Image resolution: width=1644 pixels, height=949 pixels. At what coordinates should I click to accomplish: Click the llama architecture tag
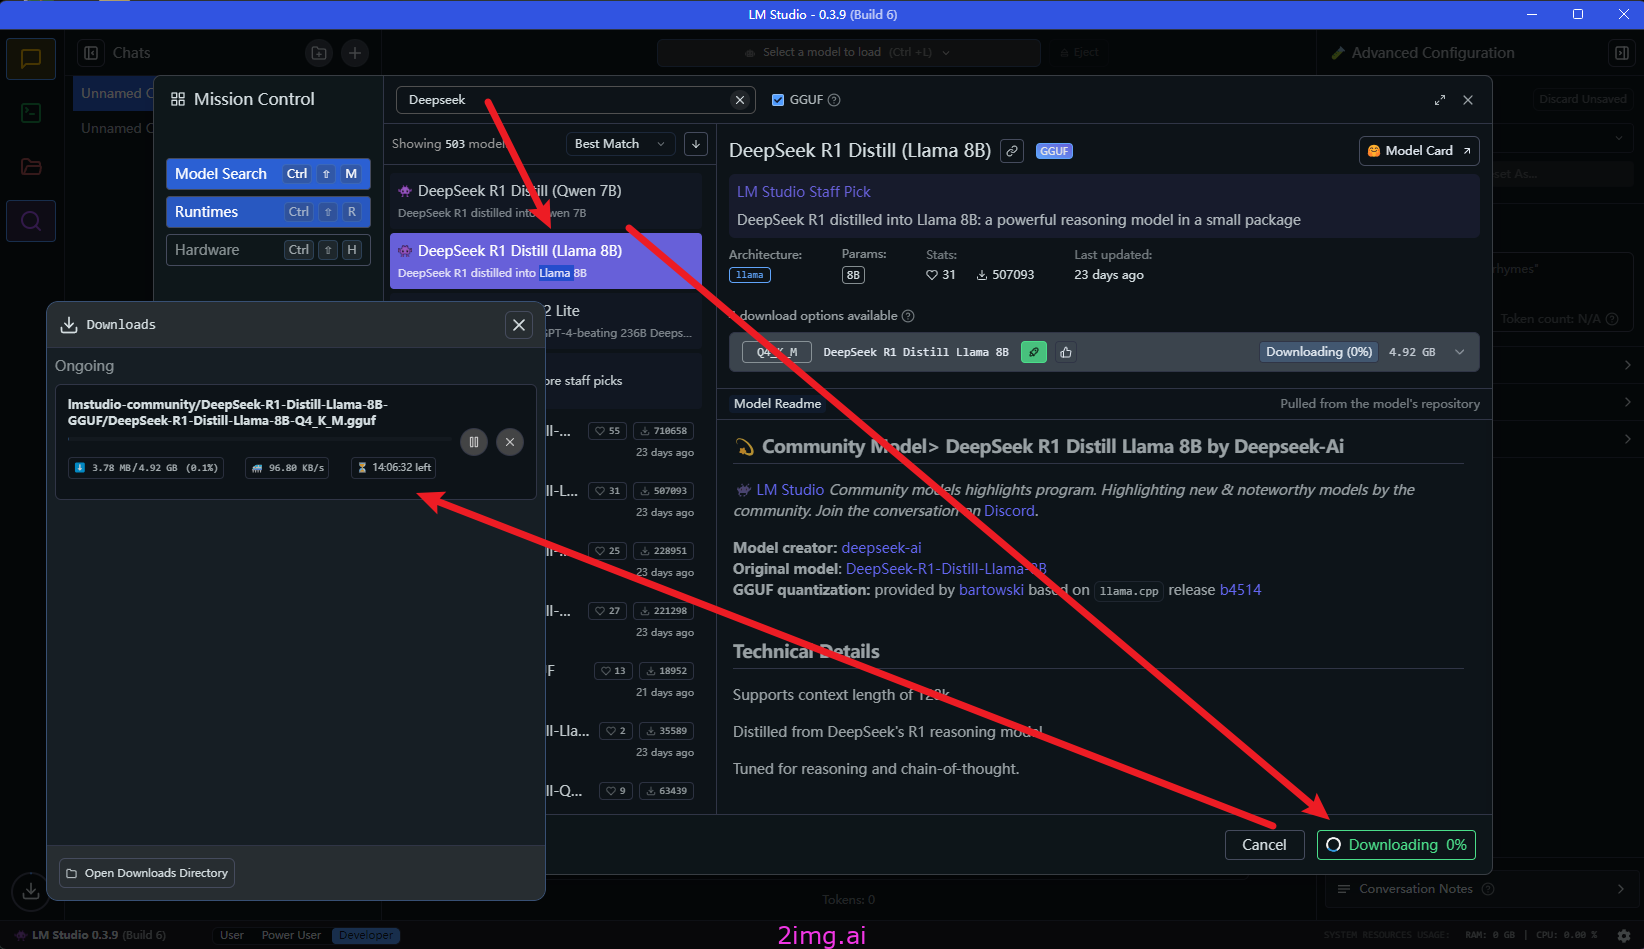pos(749,275)
